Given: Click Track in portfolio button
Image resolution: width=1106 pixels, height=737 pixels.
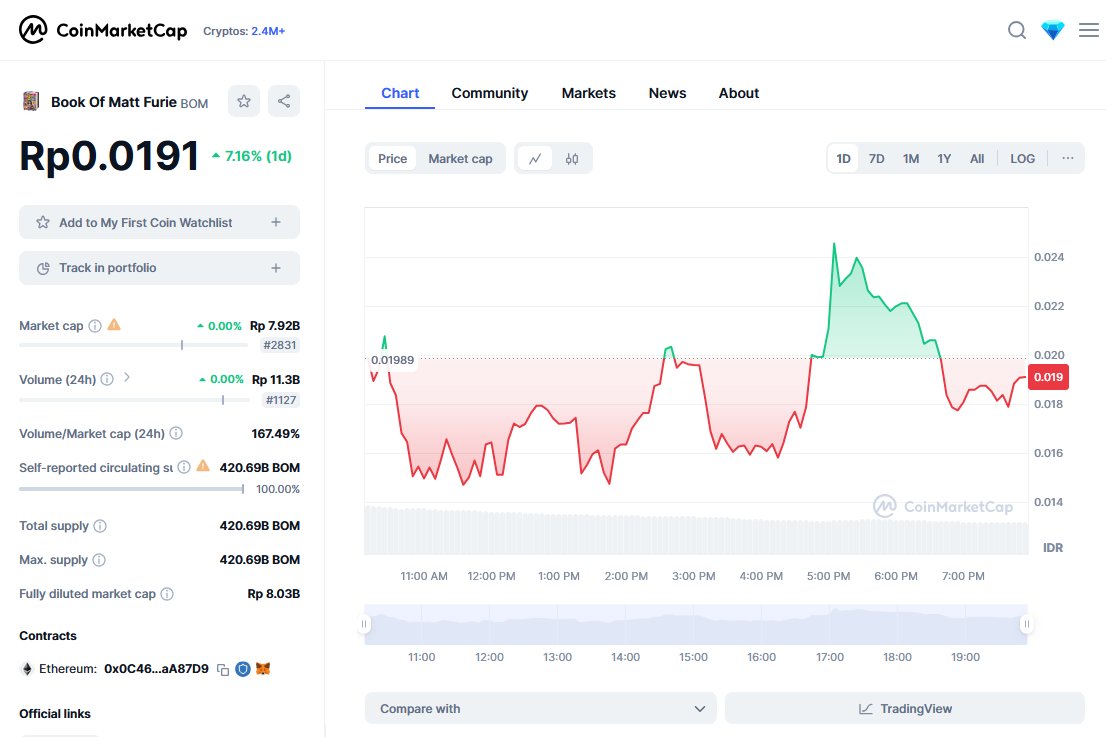Looking at the screenshot, I should pos(159,268).
